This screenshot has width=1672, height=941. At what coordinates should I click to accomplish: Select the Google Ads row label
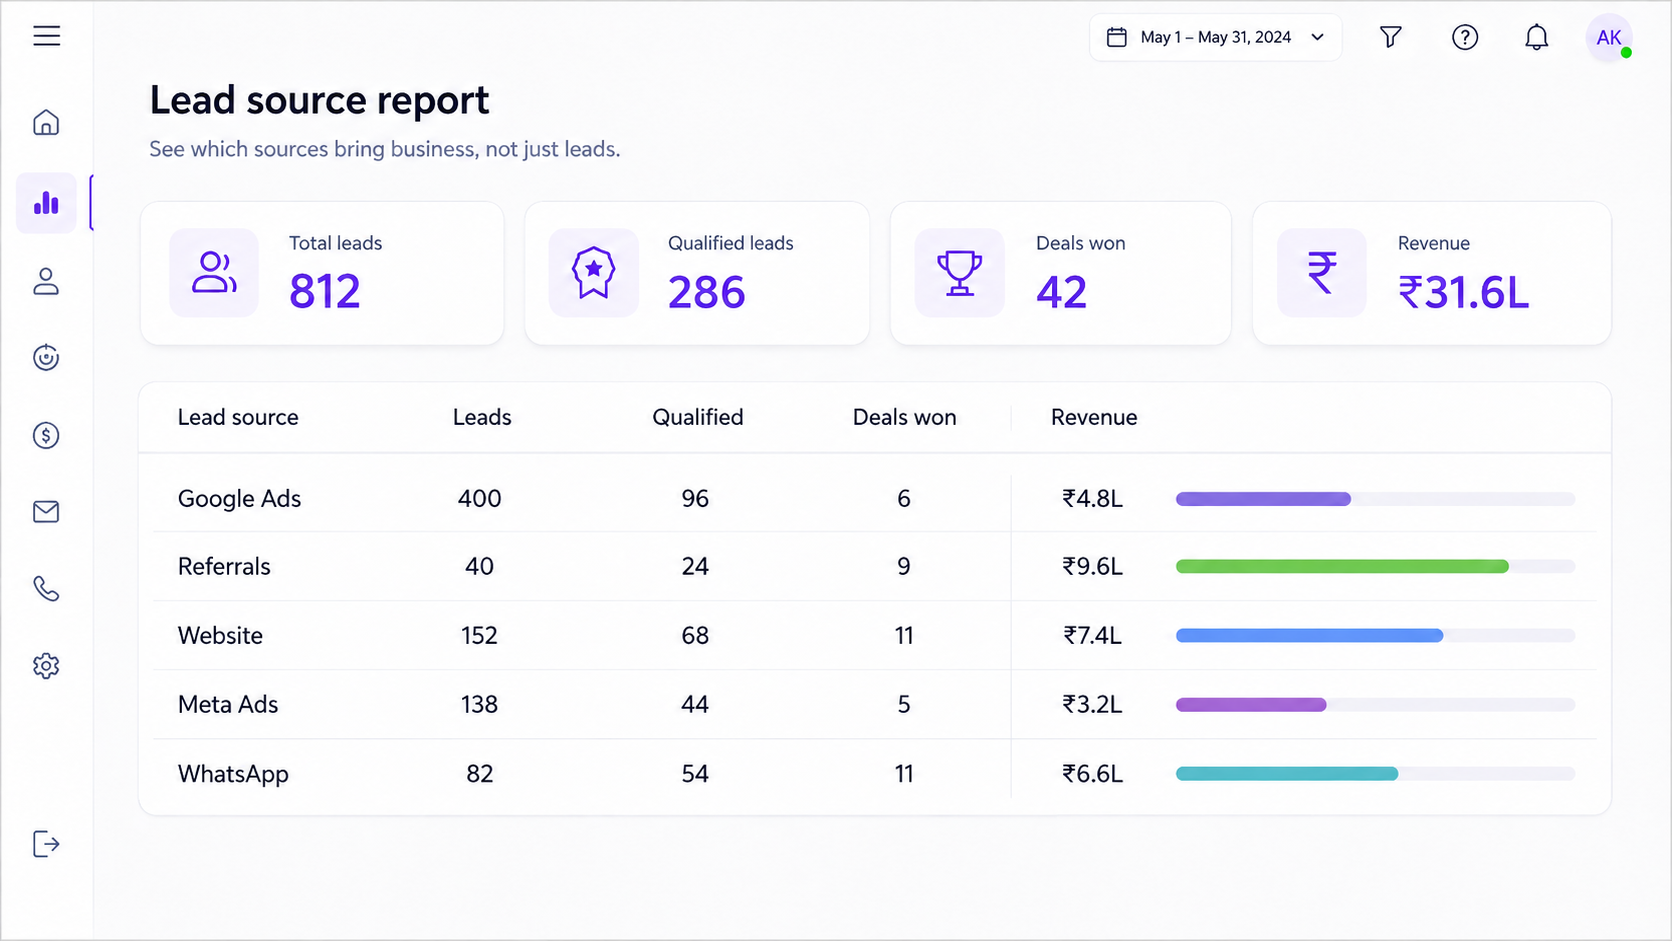239,499
